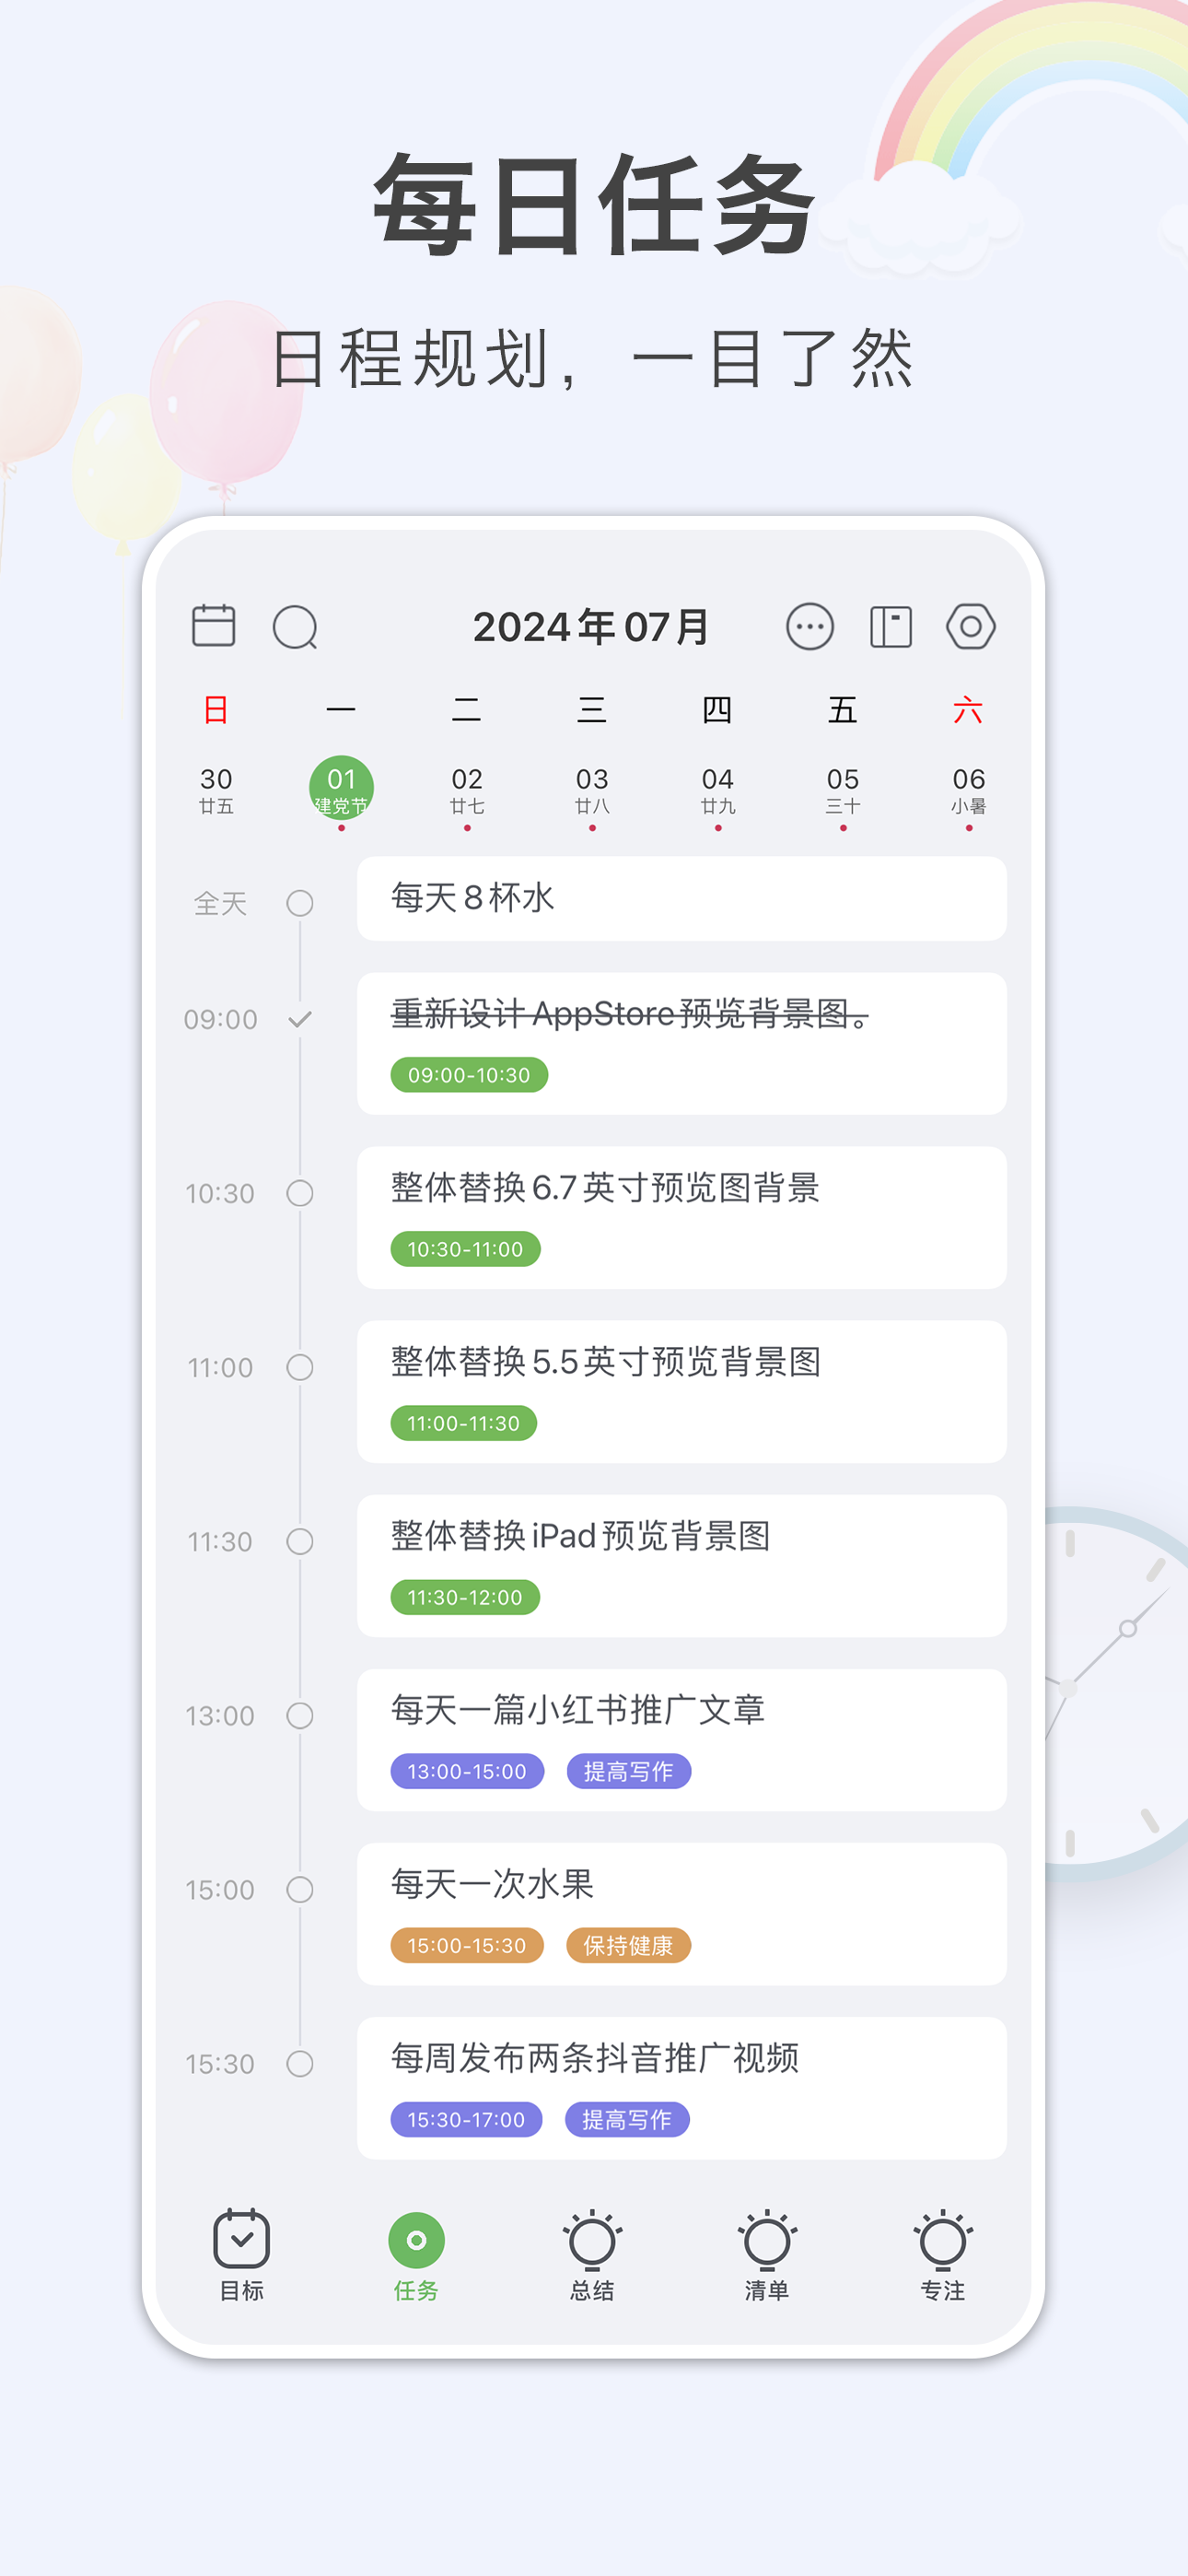Image resolution: width=1188 pixels, height=2576 pixels.
Task: Open 整体替换5.5英寸预览背景图 task
Action: tap(681, 1391)
